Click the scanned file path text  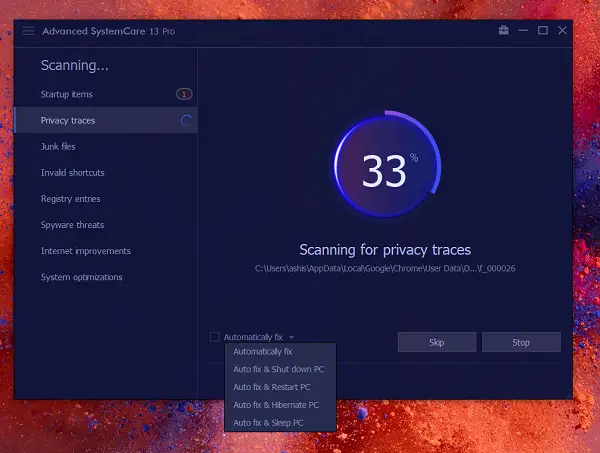[385, 269]
